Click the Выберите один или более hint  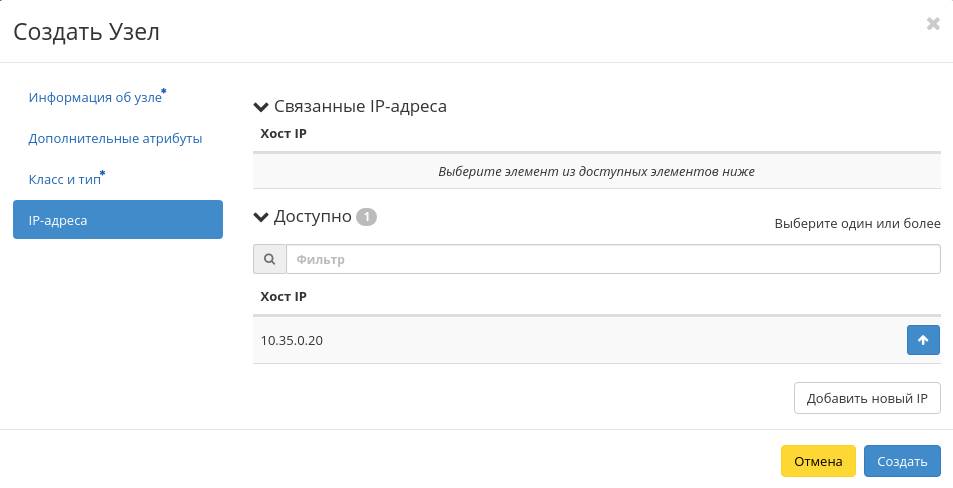point(857,223)
